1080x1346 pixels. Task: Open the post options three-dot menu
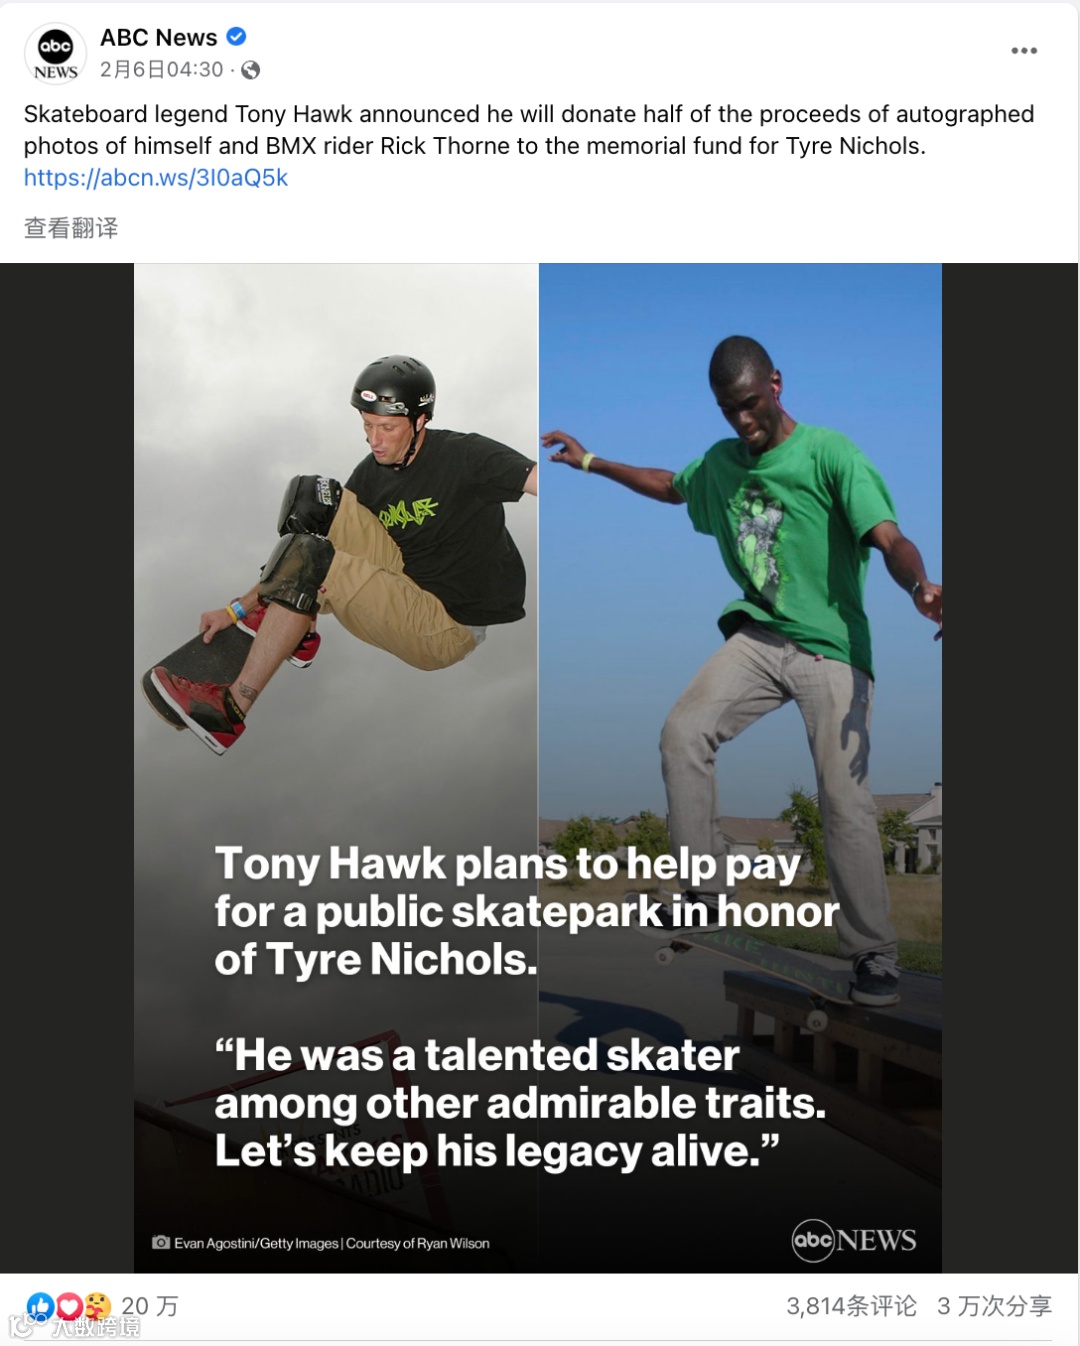1024,50
